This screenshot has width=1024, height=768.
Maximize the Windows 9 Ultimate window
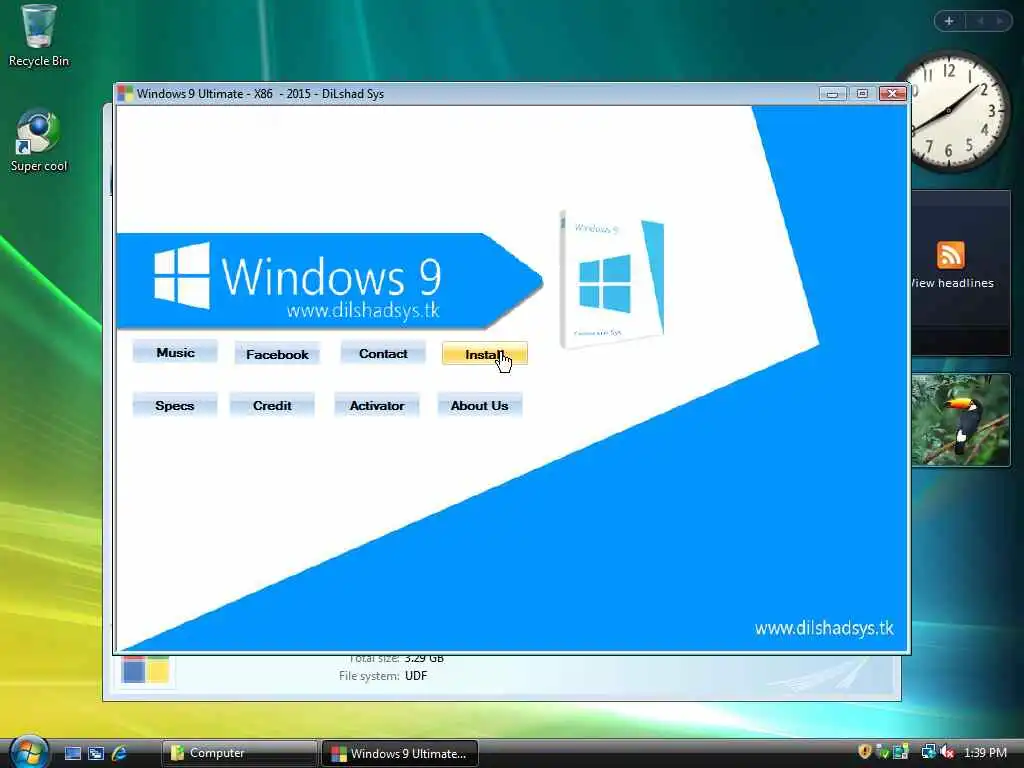(862, 93)
